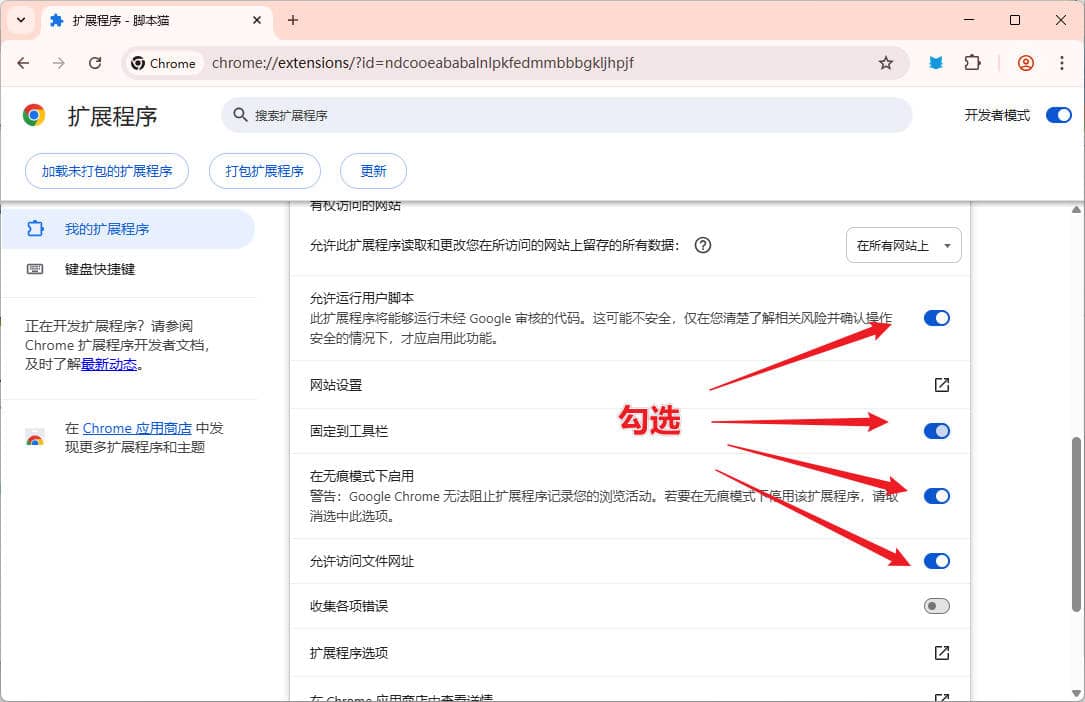Click the Chrome site info chip
This screenshot has height=702, width=1085.
(163, 63)
